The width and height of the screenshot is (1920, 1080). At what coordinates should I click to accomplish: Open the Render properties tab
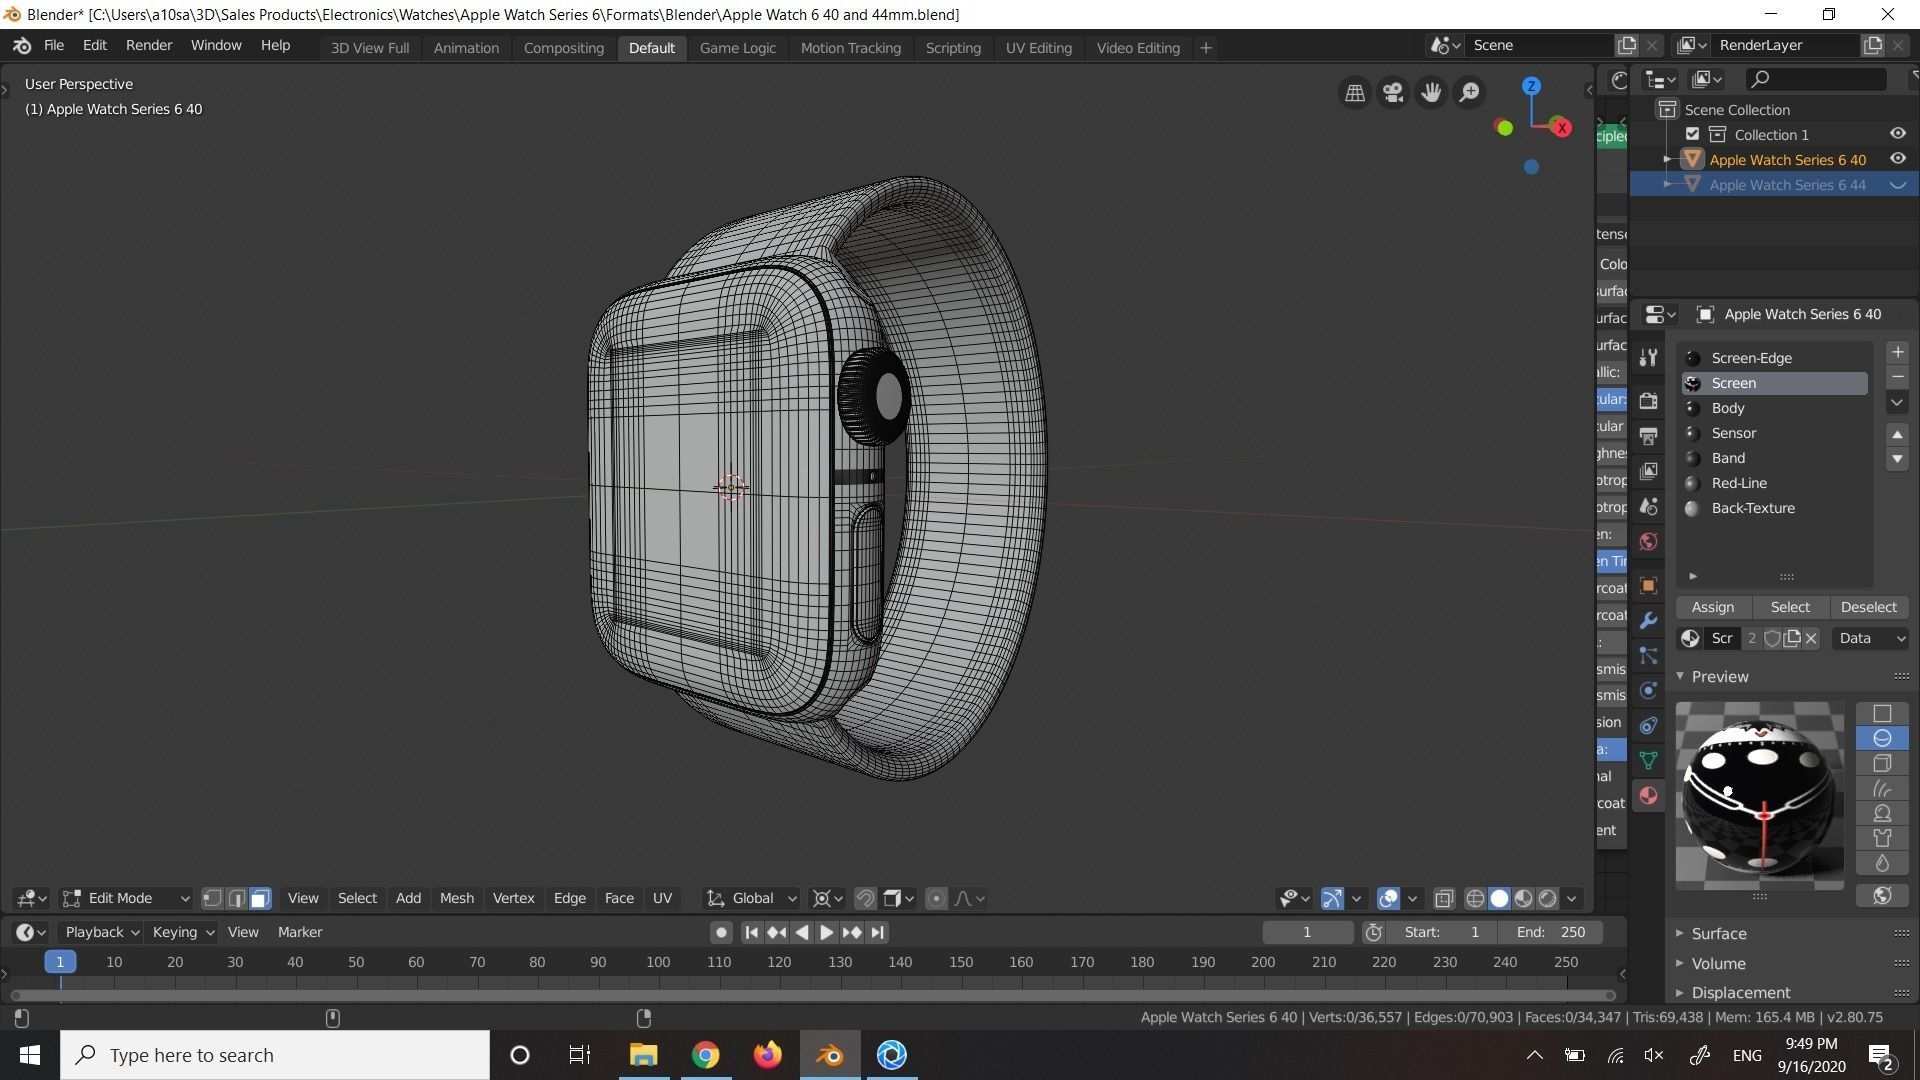pos(1648,401)
